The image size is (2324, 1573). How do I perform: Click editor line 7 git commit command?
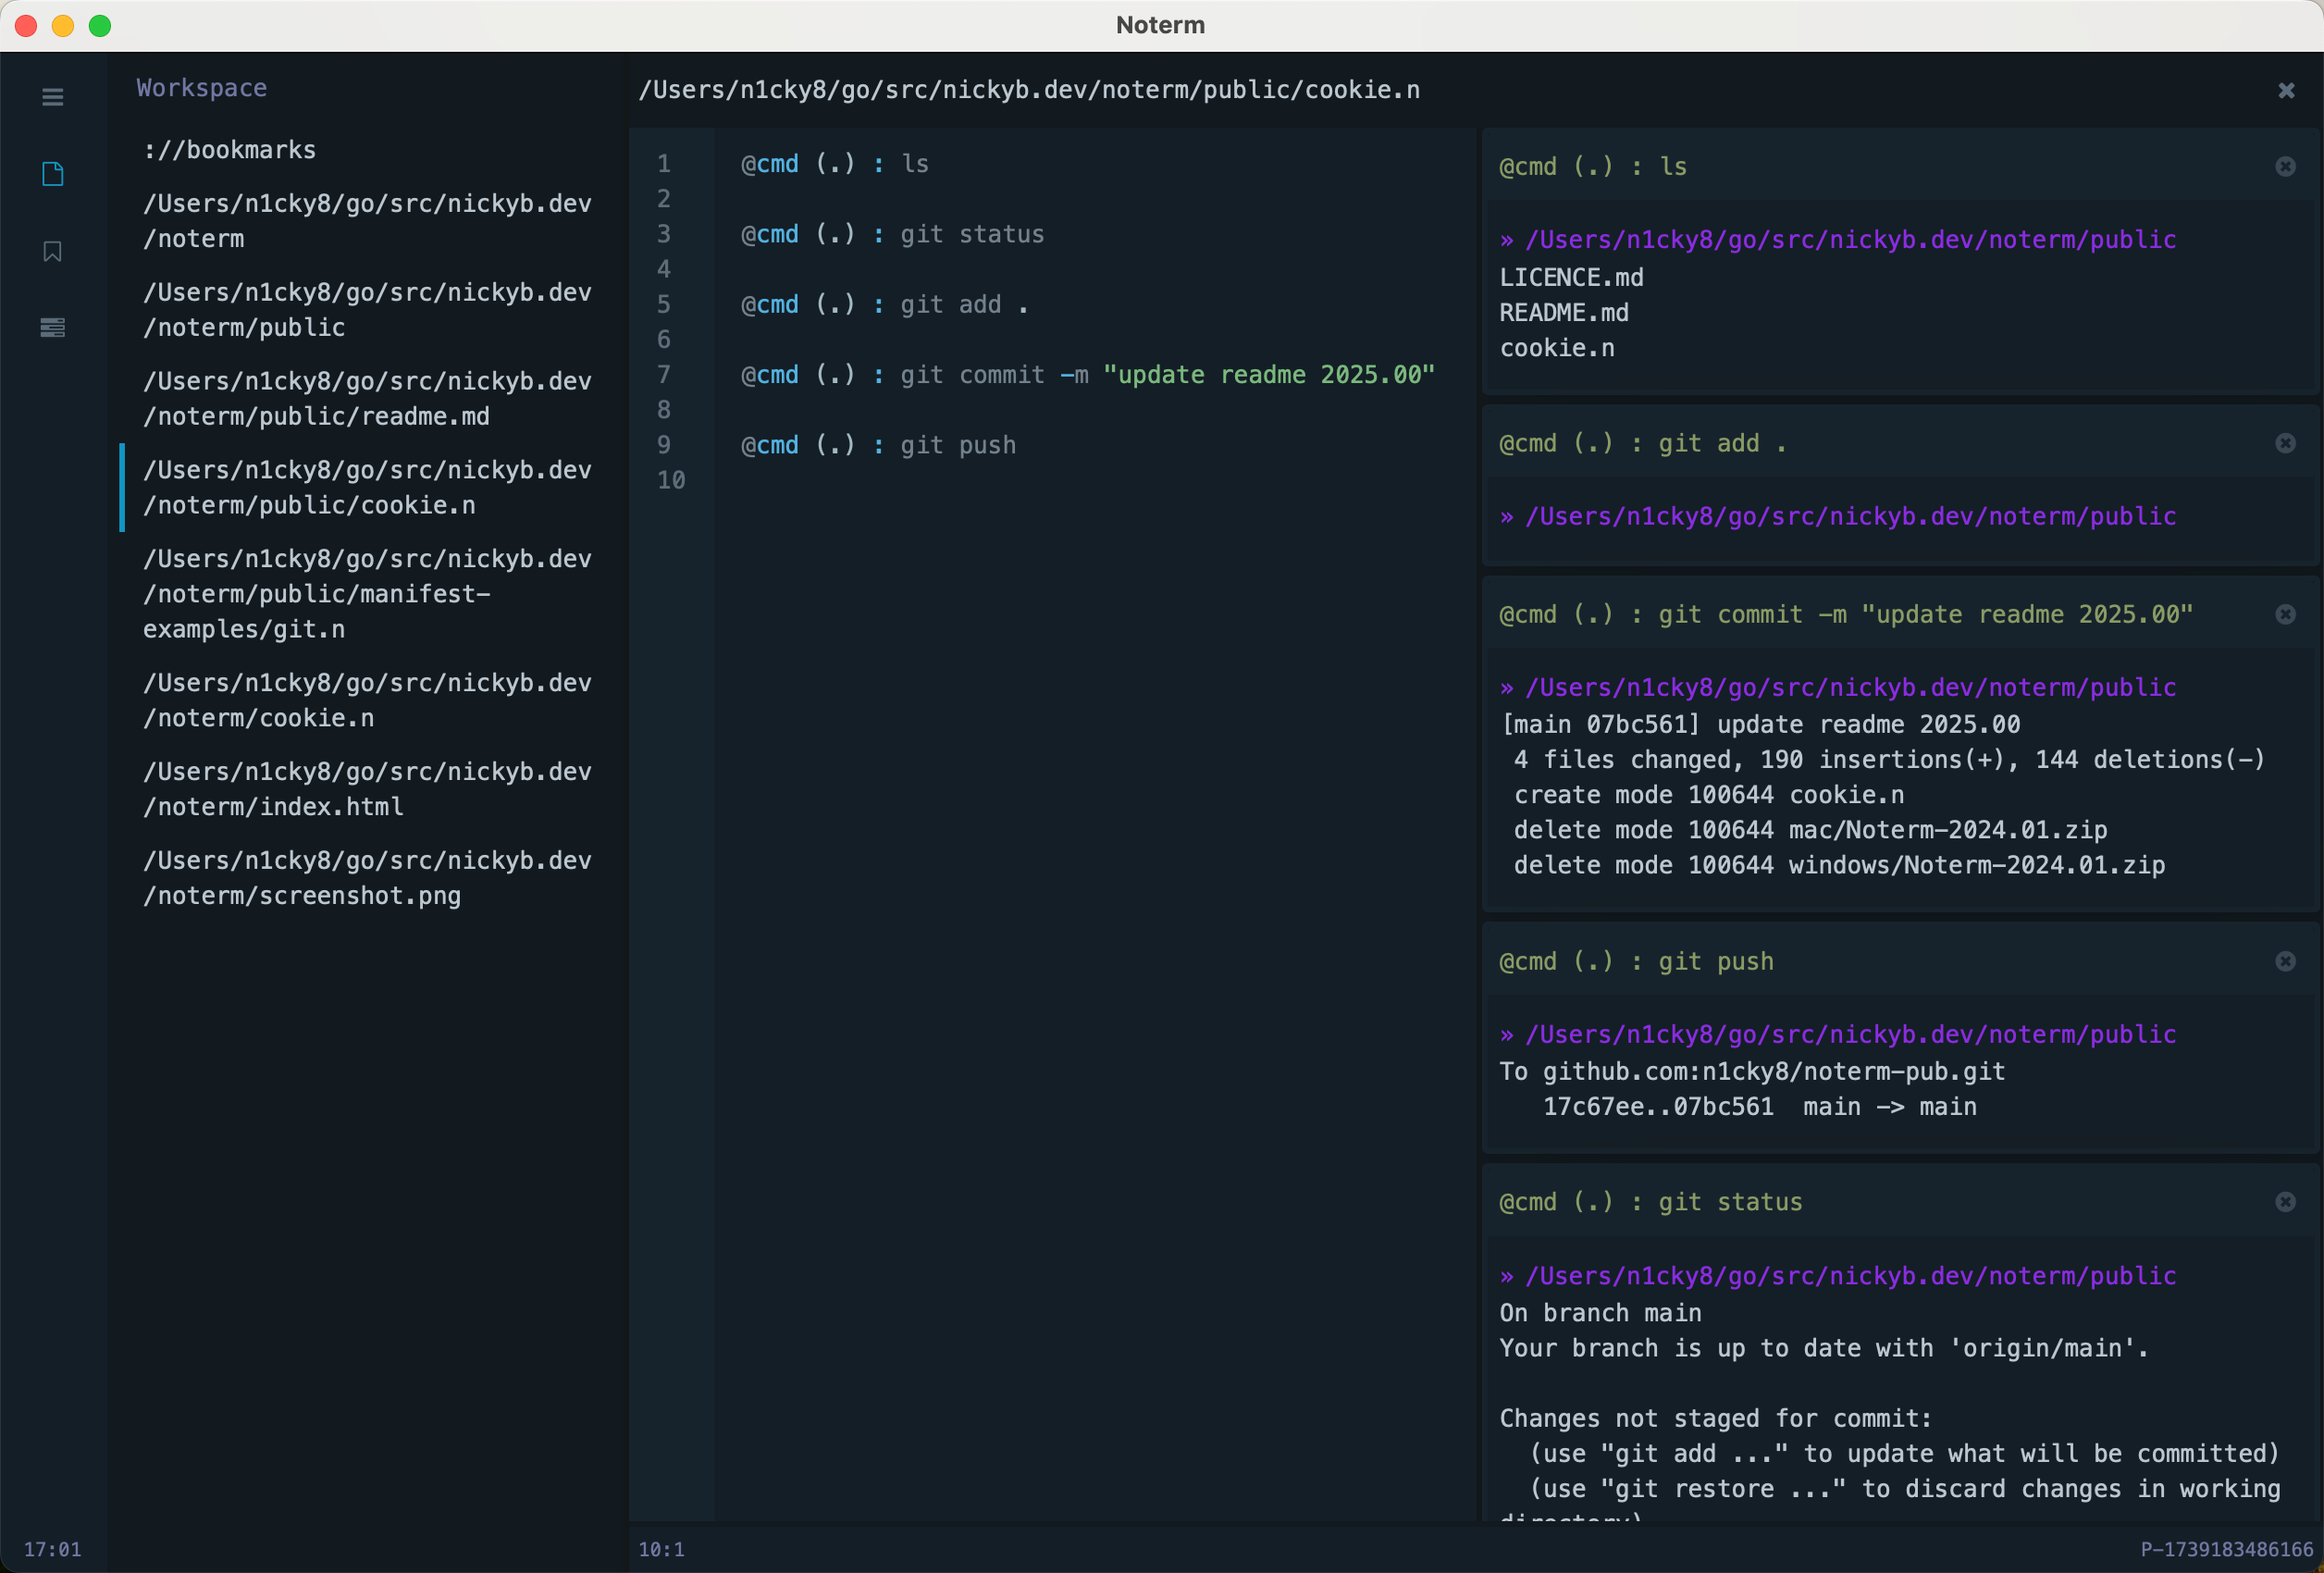pyautogui.click(x=1088, y=375)
